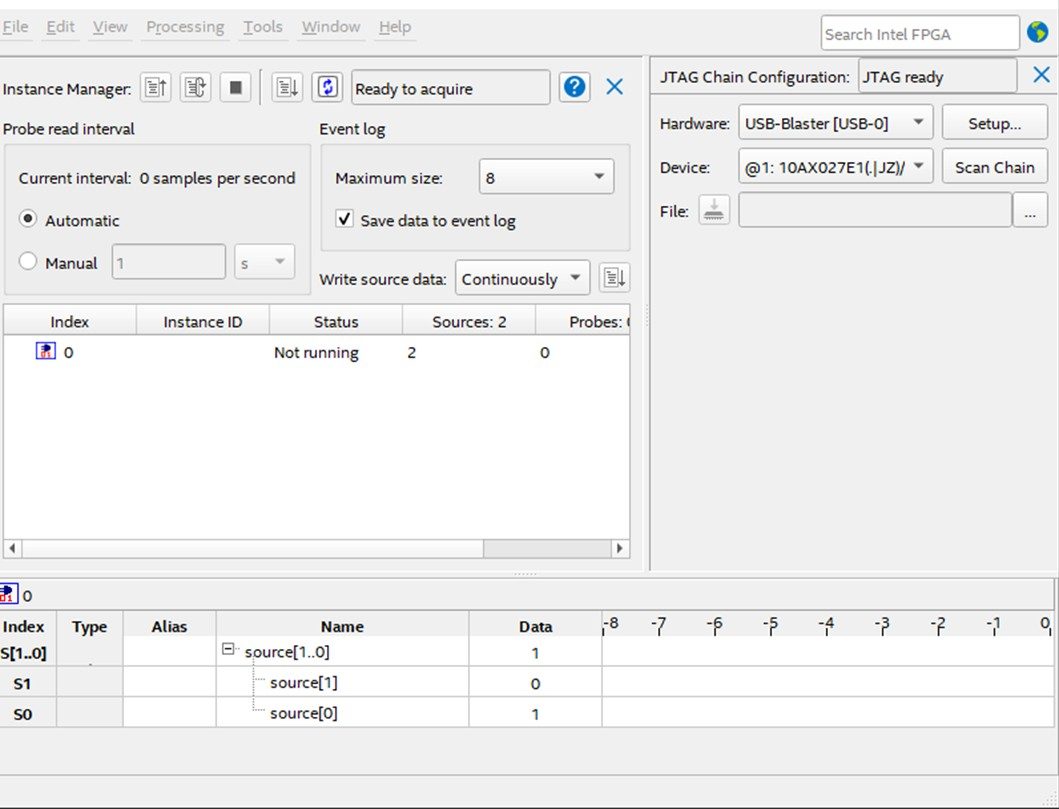This screenshot has width=1059, height=809.
Task: Click the blue refresh cycle toolbar icon
Action: click(x=328, y=88)
